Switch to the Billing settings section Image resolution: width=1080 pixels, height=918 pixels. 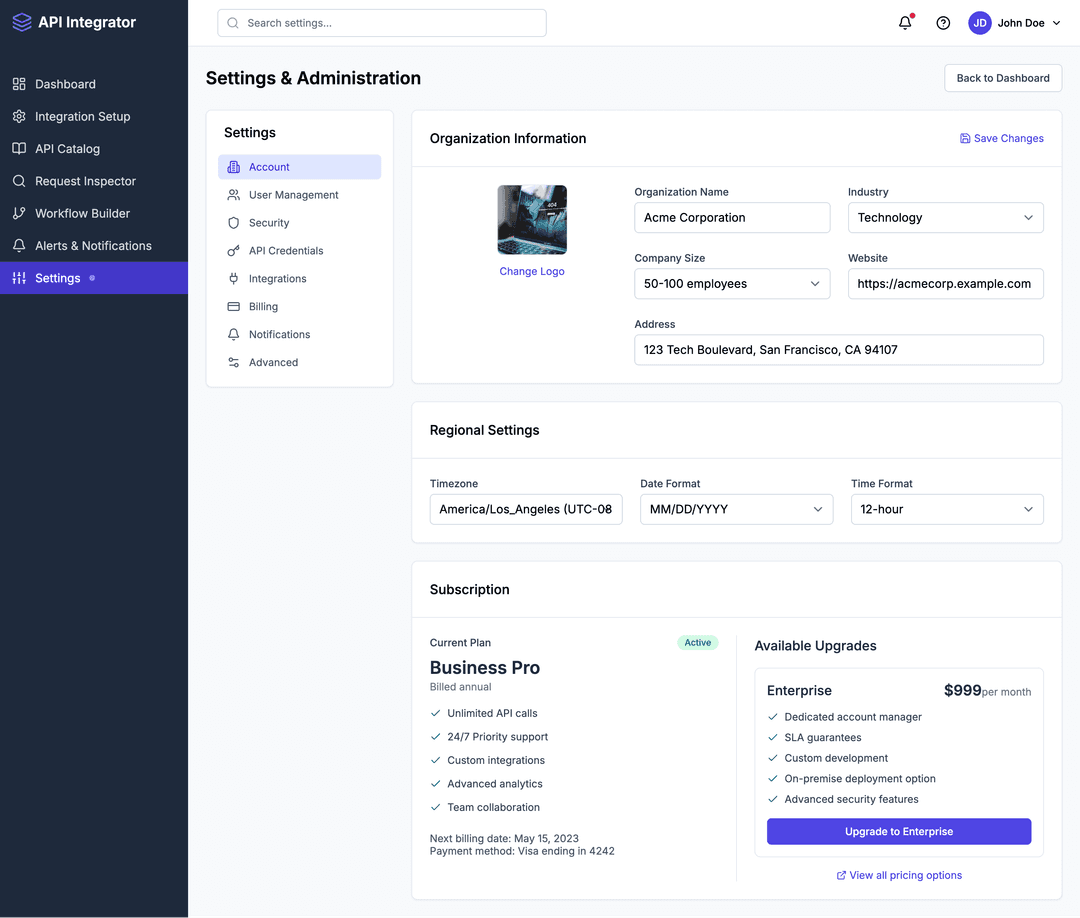coord(263,306)
